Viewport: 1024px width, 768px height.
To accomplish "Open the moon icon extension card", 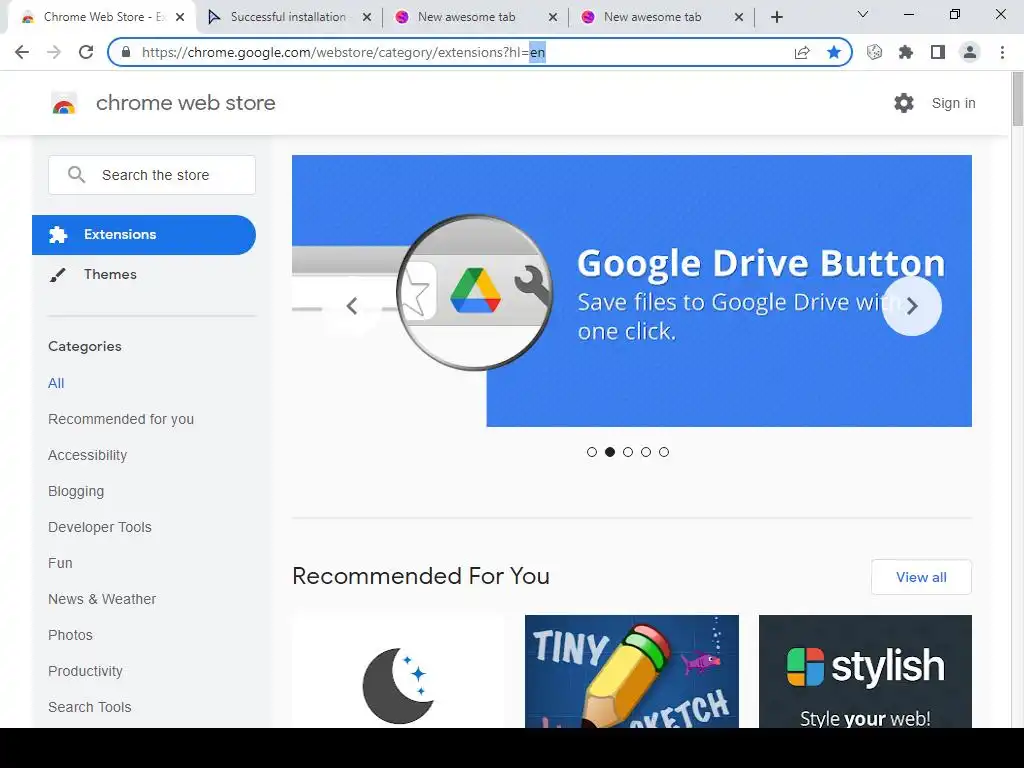I will tap(398, 671).
